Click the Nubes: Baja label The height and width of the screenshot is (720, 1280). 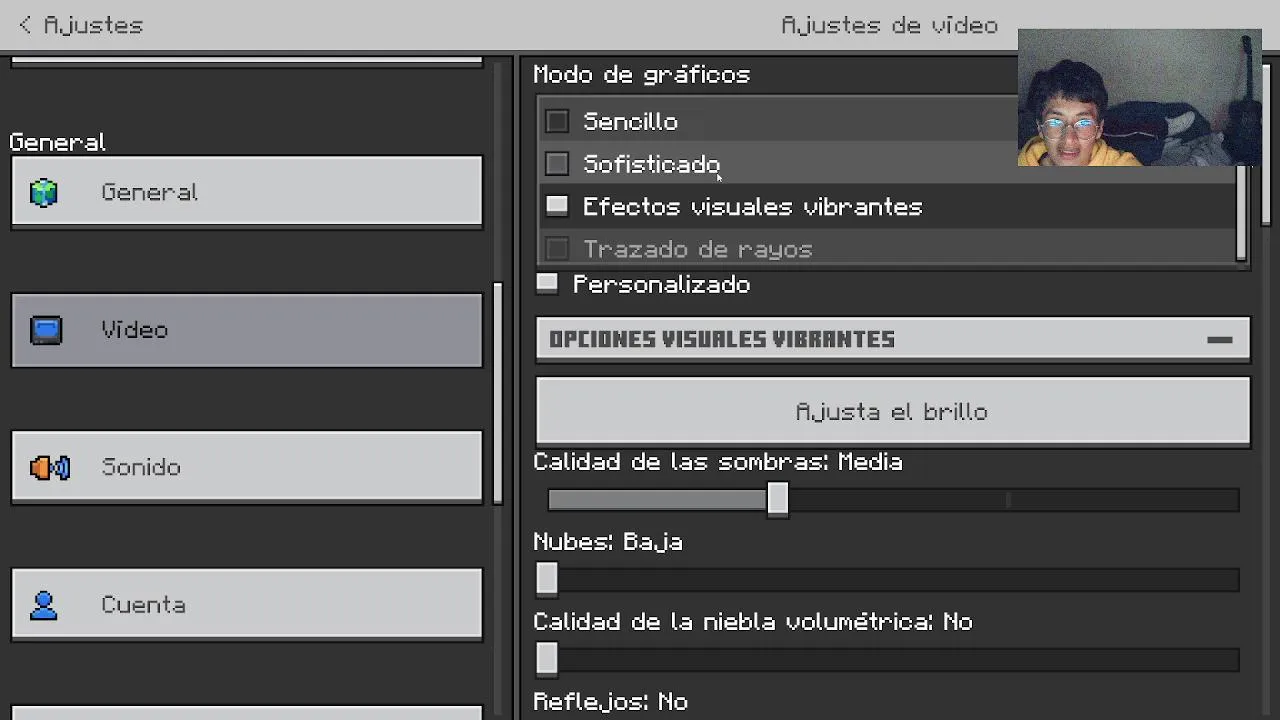(607, 542)
